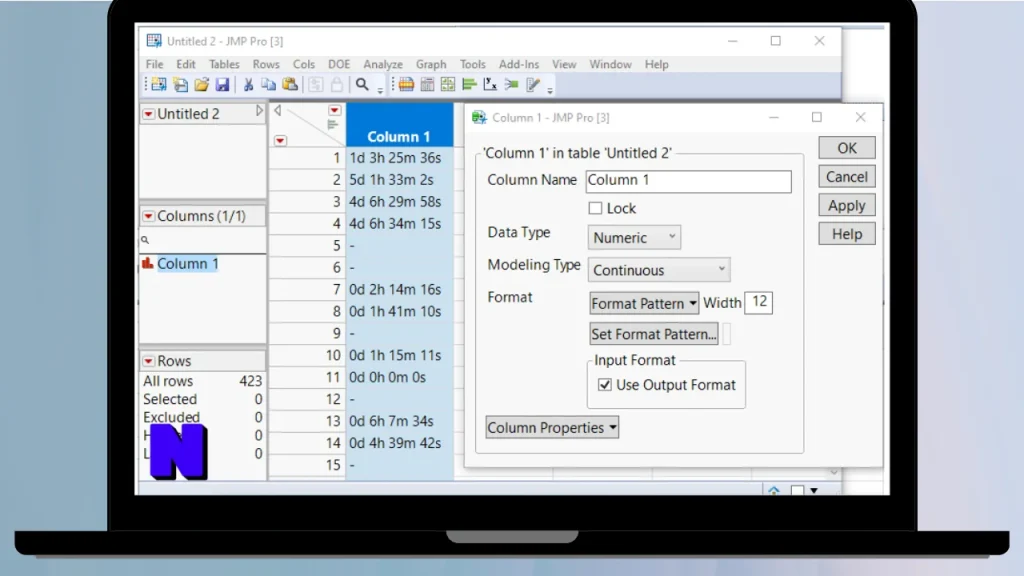Image resolution: width=1024 pixels, height=576 pixels.
Task: Uncheck the Use Output Format checkbox
Action: 605,385
